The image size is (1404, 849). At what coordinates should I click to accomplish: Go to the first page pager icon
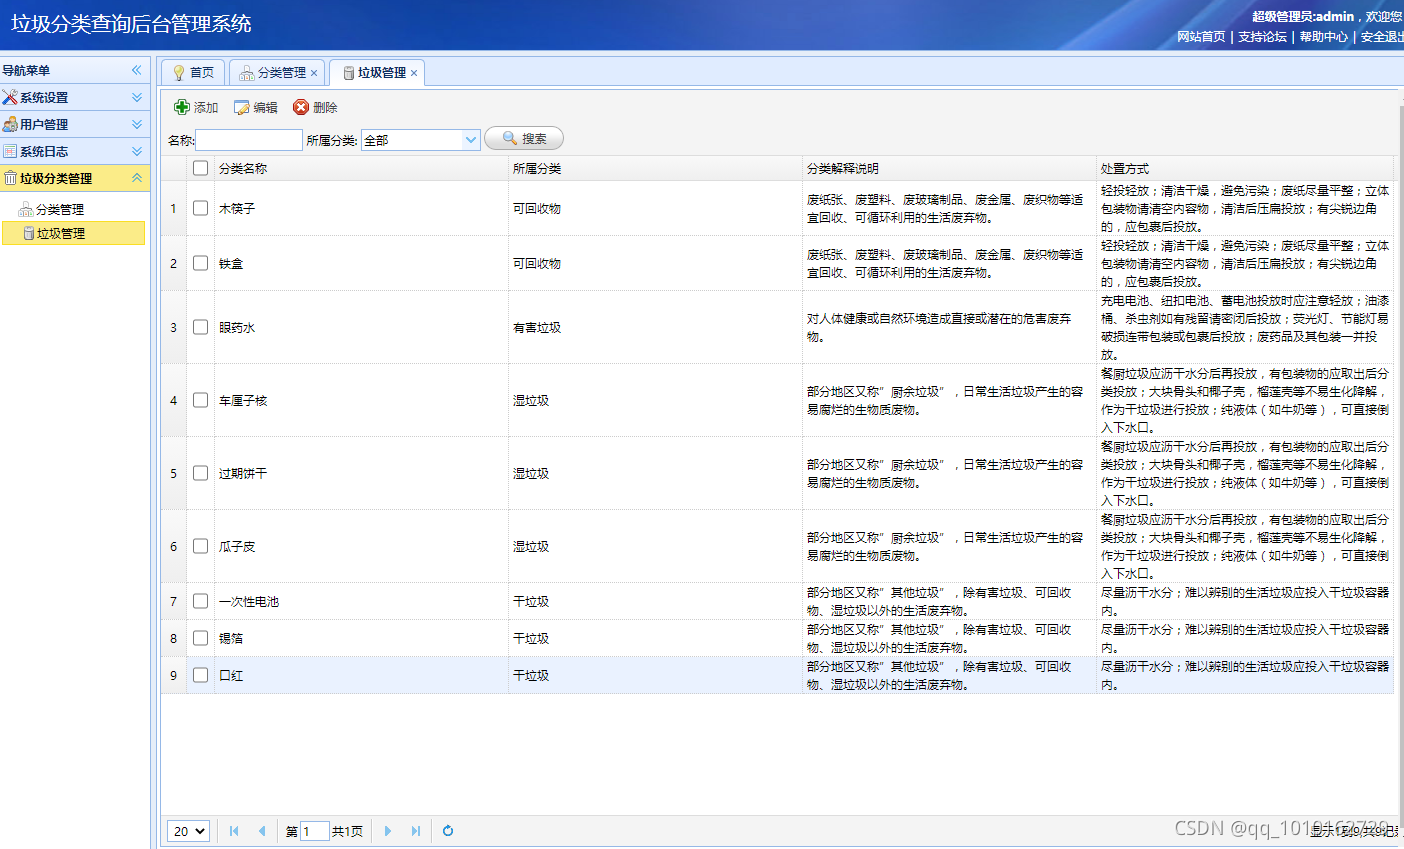click(234, 831)
